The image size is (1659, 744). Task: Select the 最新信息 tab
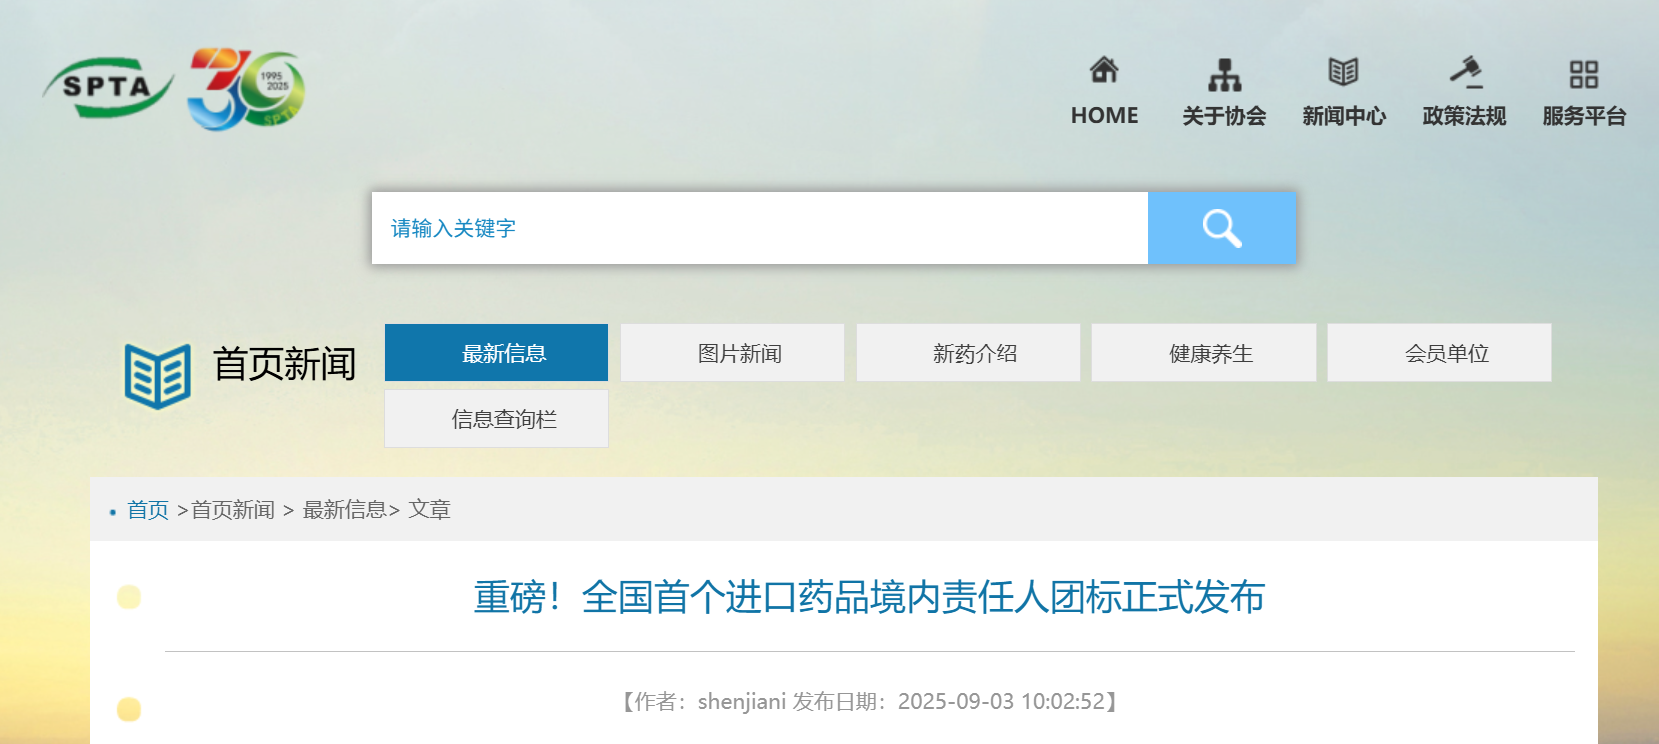(496, 353)
